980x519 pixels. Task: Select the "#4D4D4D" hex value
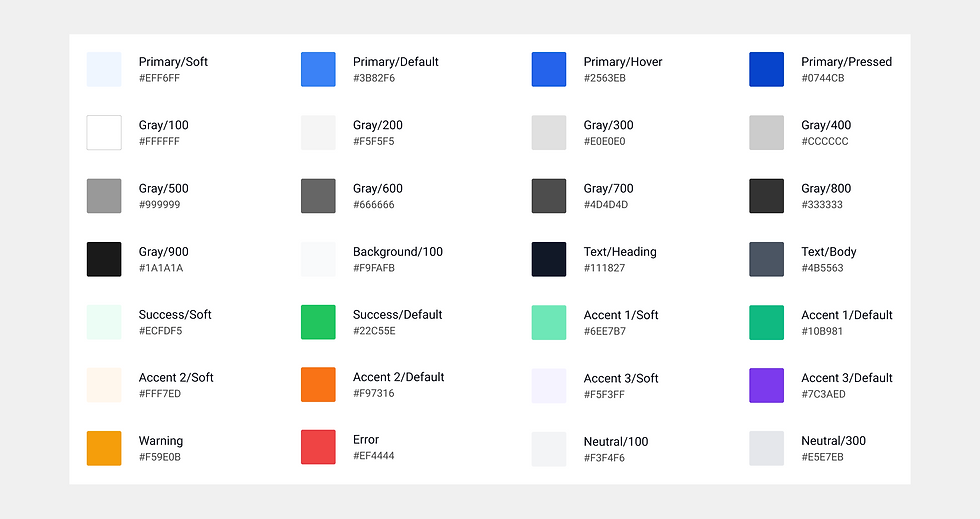pos(606,204)
